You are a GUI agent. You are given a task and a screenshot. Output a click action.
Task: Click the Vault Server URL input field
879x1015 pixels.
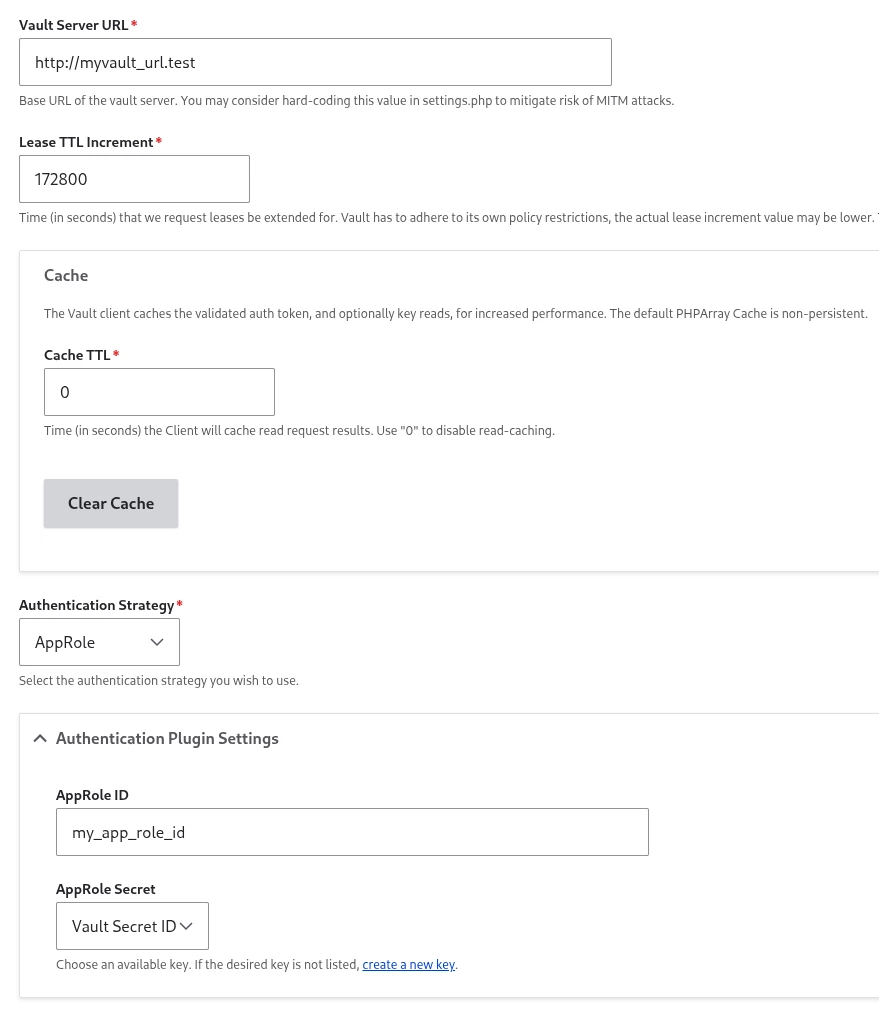point(315,62)
